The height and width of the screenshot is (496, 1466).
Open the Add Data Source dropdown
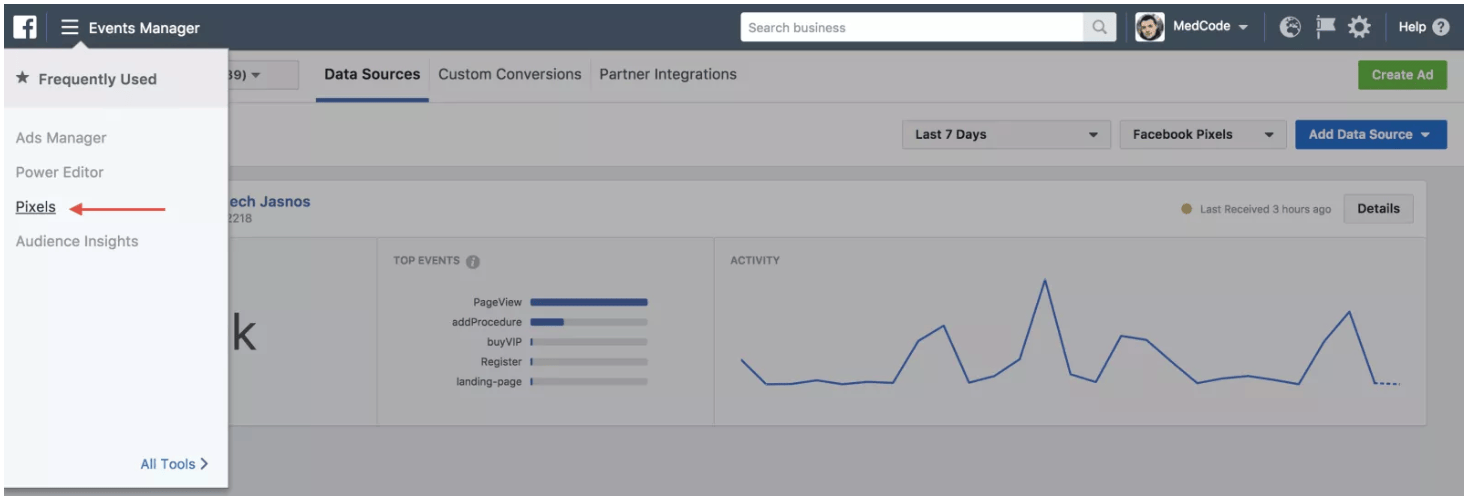[1370, 135]
